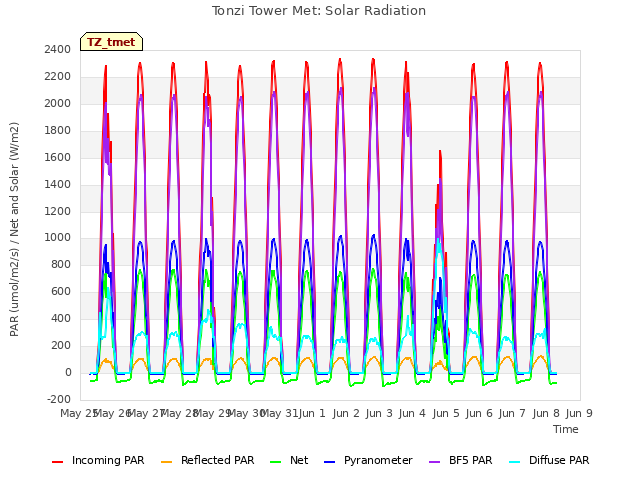Click the reduced Jun 5 Incoming PAR peak

[440, 152]
